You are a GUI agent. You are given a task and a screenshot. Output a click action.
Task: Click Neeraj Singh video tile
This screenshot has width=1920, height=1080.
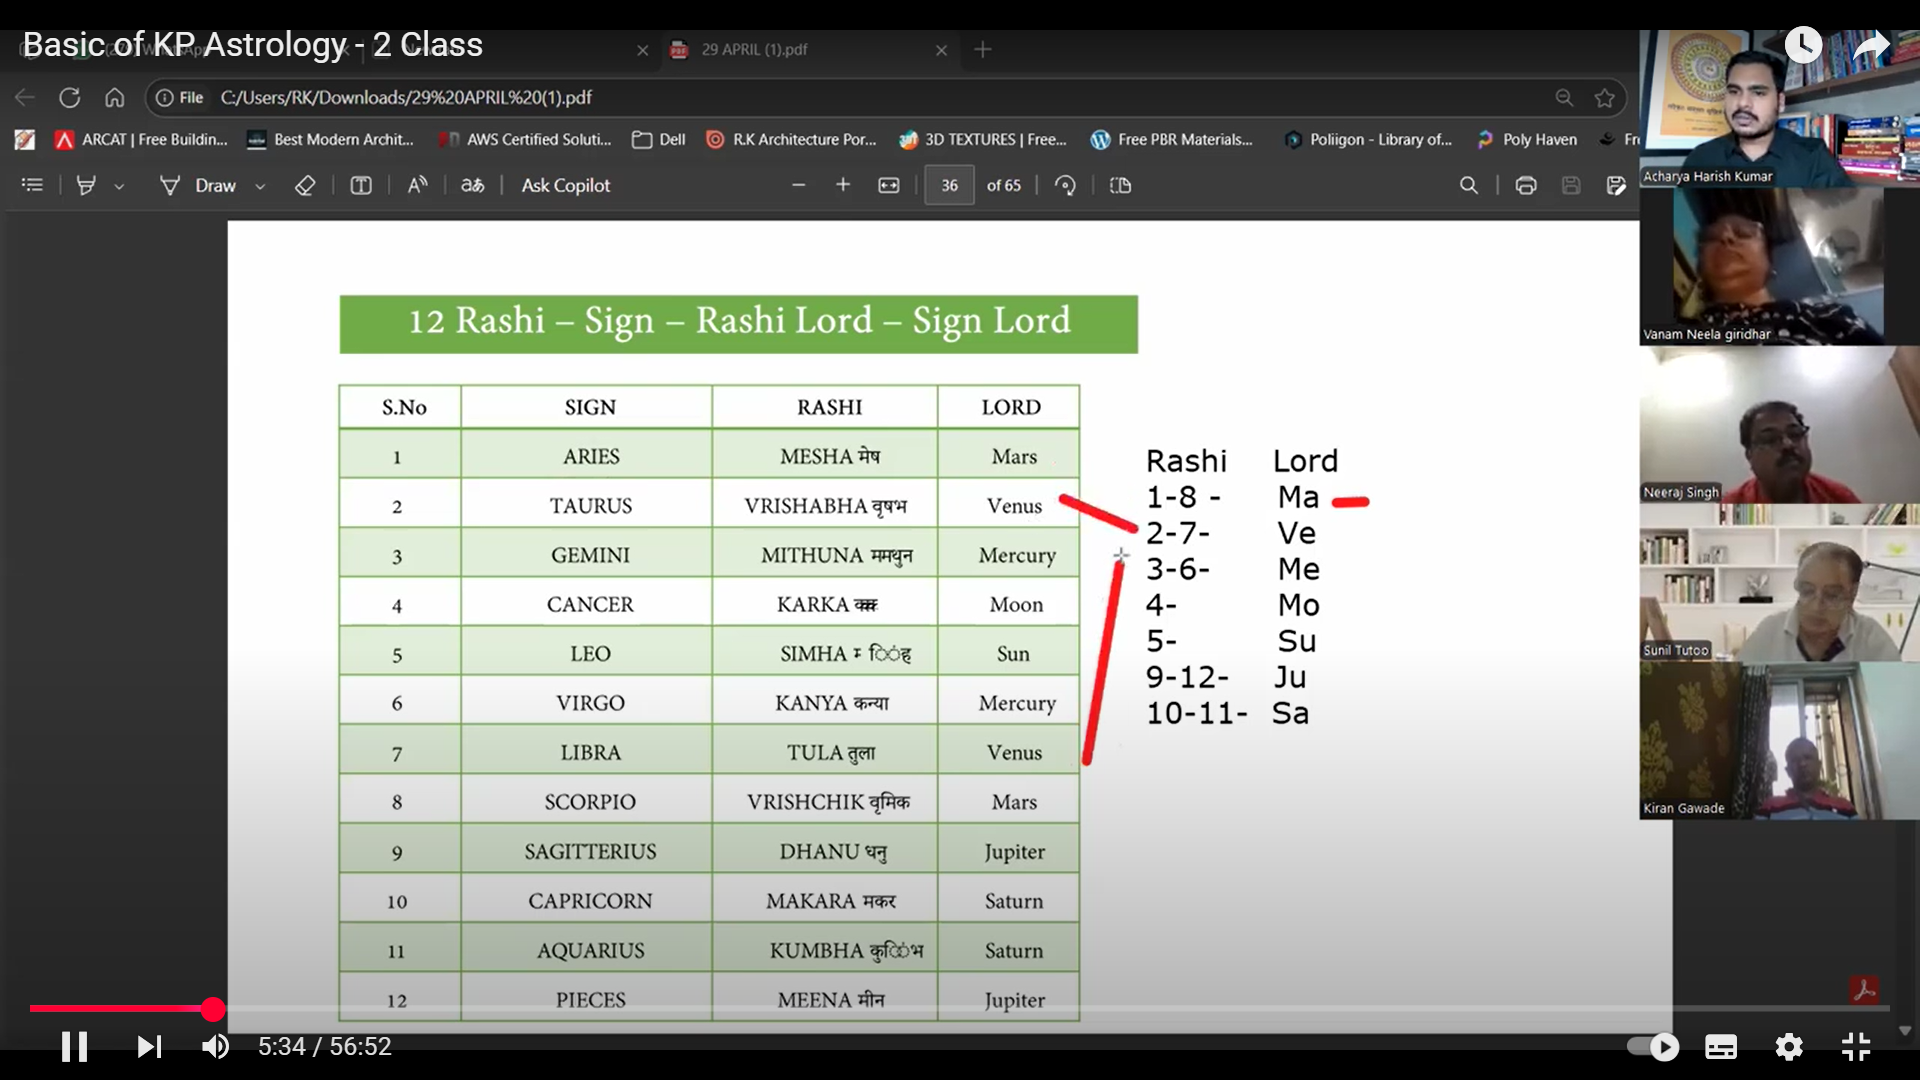pos(1780,424)
